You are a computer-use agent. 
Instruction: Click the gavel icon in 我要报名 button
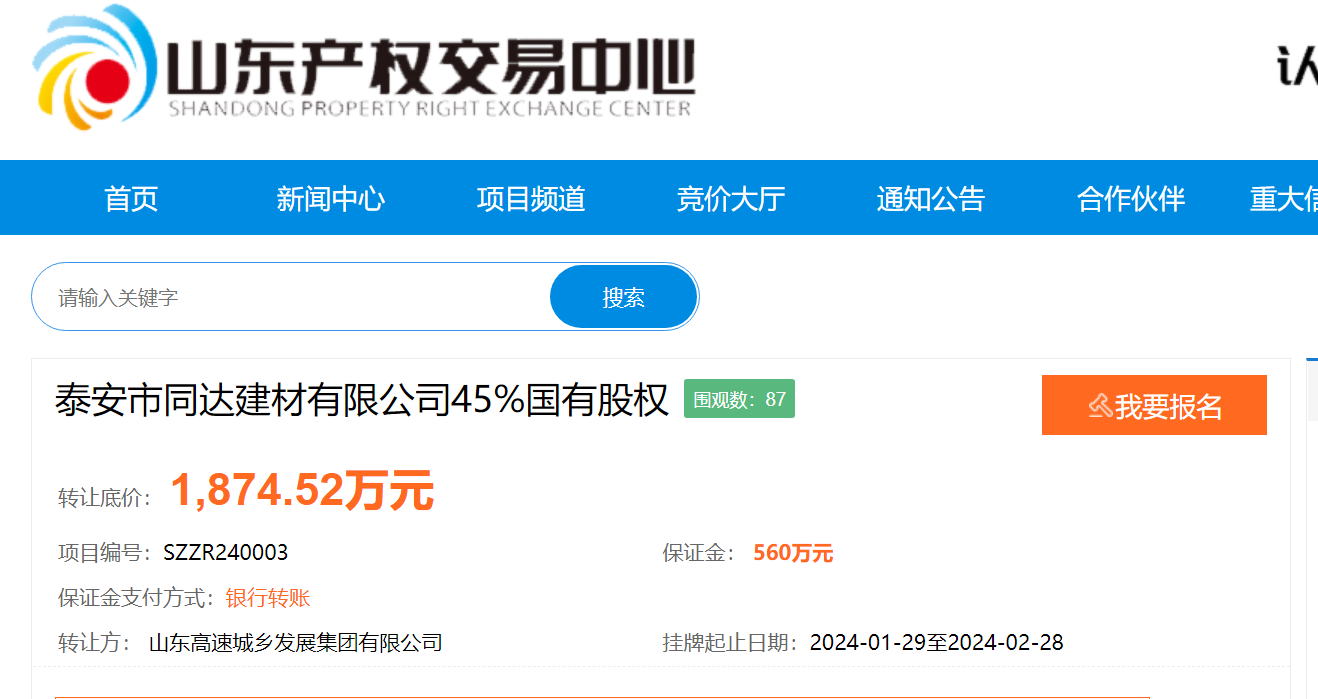[x=1100, y=406]
